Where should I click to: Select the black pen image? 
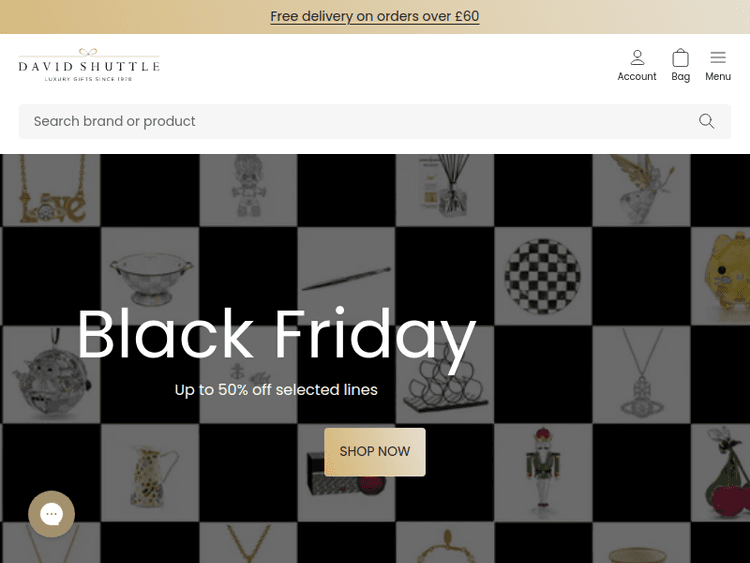pyautogui.click(x=345, y=274)
